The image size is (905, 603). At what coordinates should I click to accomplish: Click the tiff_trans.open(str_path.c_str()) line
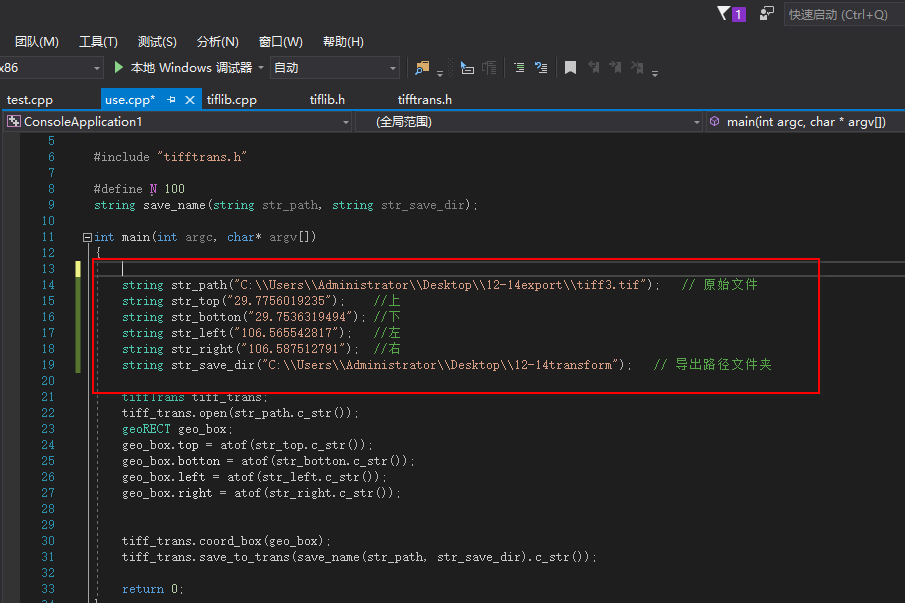click(x=240, y=413)
